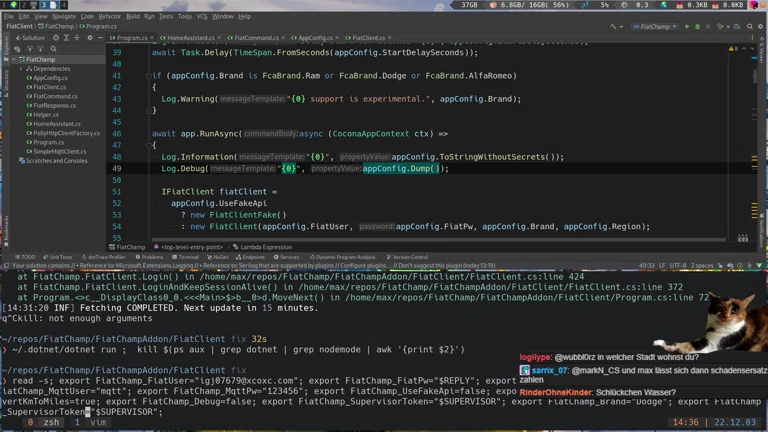The image size is (768, 432).
Task: Click the LF line separator in status bar
Action: (662, 265)
